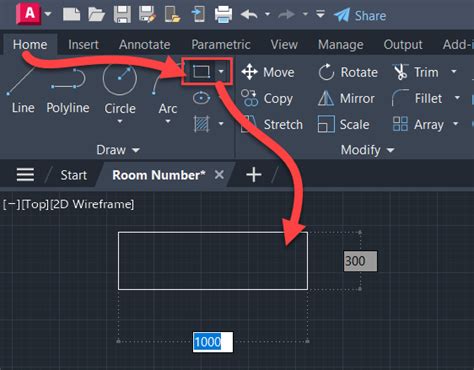
Task: Open the file tabs hamburger menu
Action: click(x=25, y=175)
